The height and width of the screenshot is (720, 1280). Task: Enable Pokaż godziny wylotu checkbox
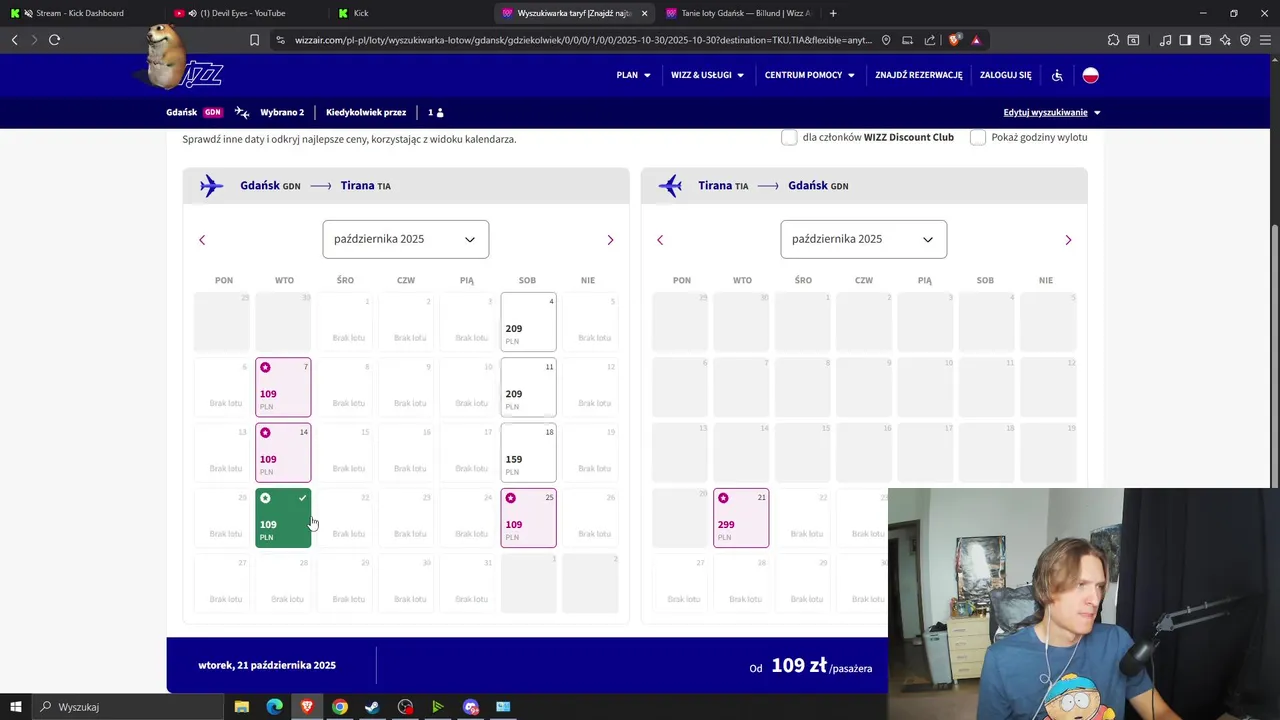click(x=978, y=137)
